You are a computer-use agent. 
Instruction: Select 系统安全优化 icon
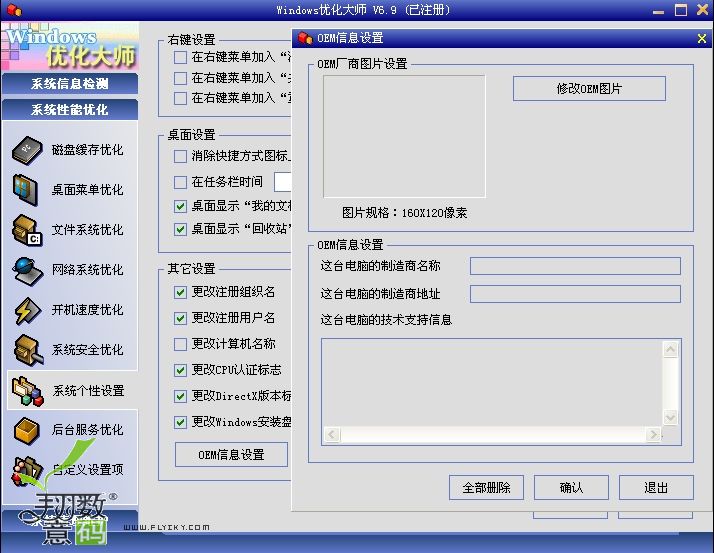tap(28, 350)
